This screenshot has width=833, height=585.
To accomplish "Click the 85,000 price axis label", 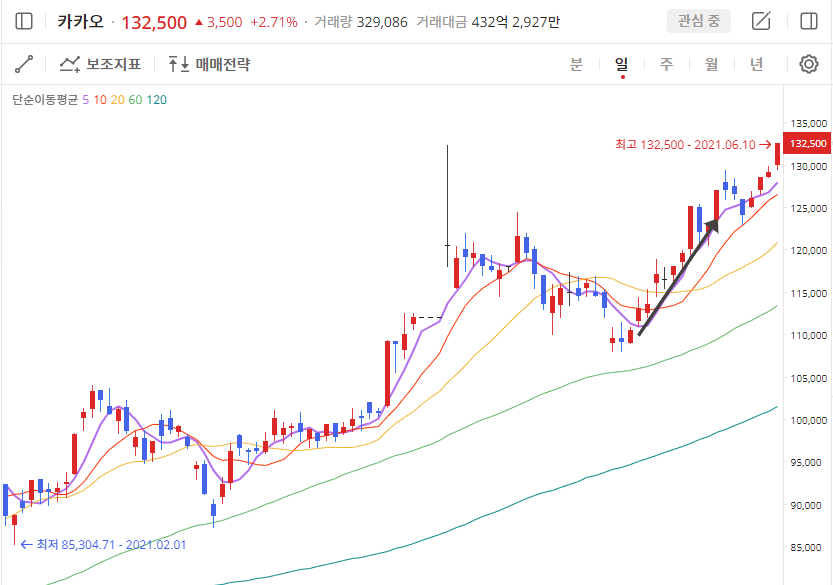I will pos(808,547).
